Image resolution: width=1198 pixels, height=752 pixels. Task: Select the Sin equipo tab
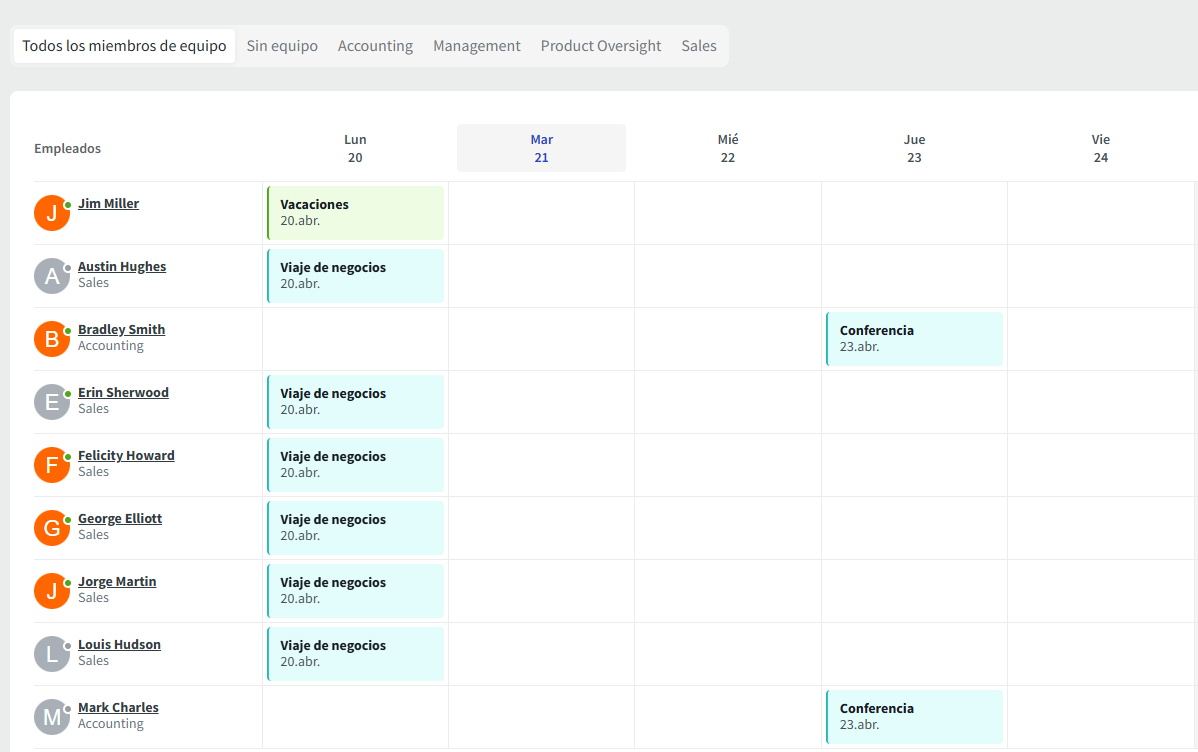point(282,46)
